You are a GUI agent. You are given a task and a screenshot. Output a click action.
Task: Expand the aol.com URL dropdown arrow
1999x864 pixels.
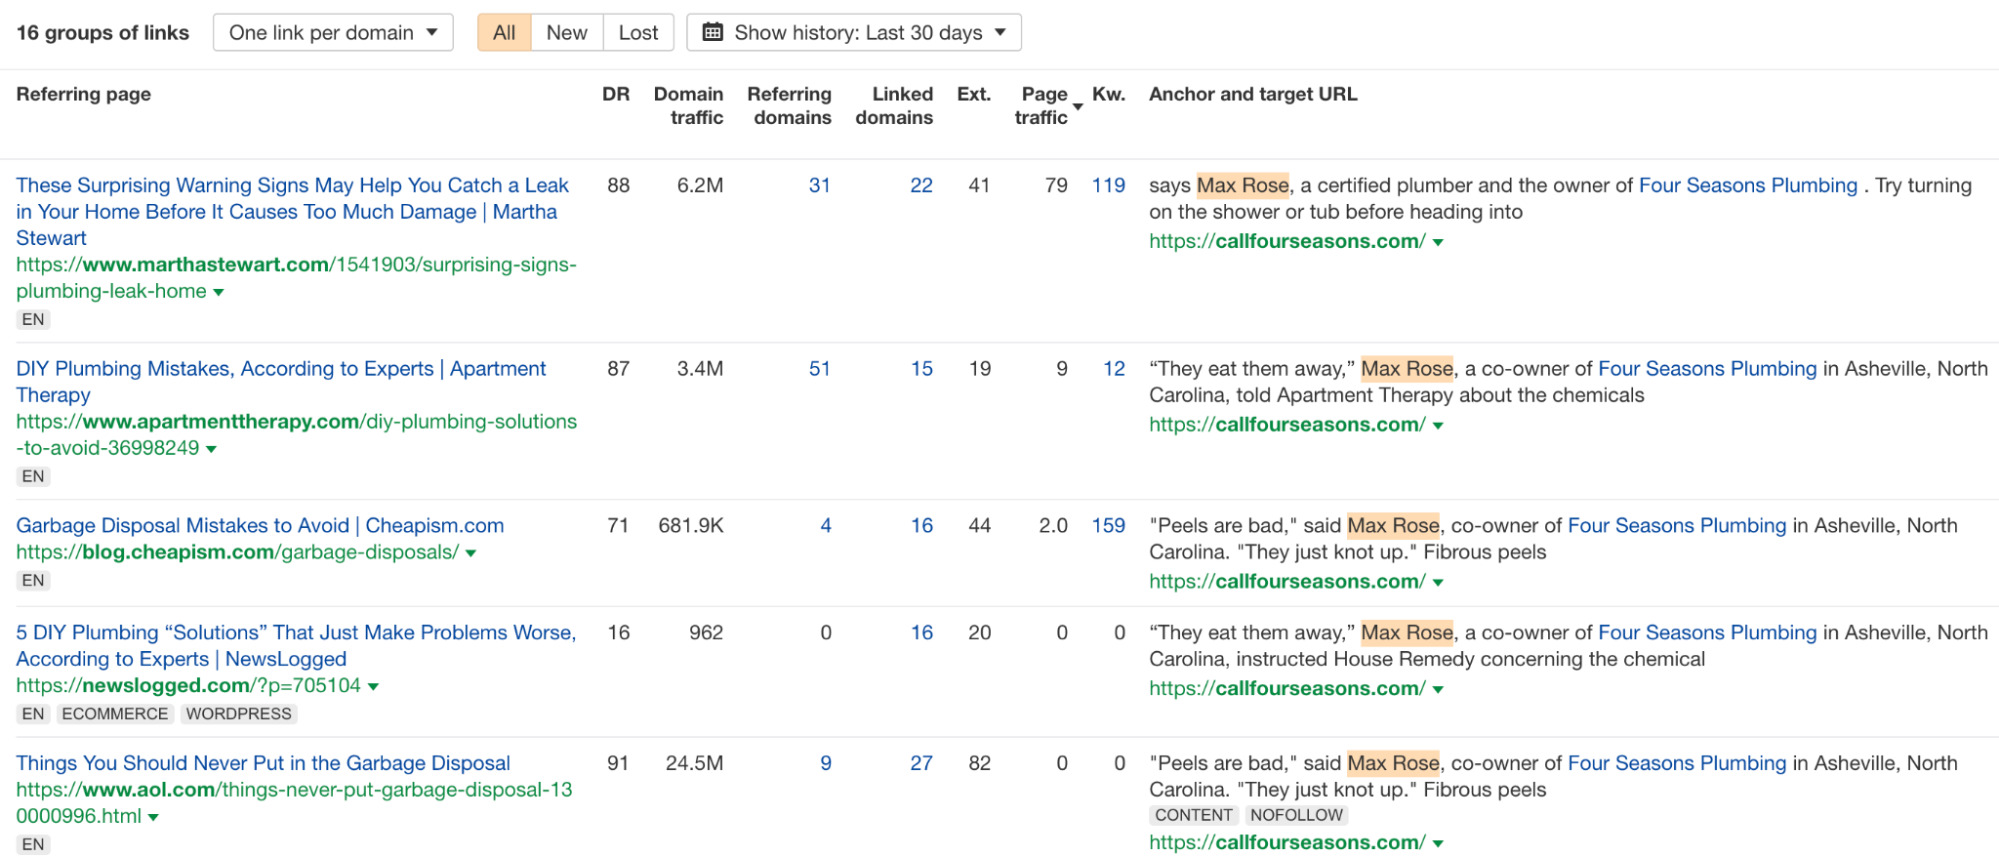tap(153, 817)
